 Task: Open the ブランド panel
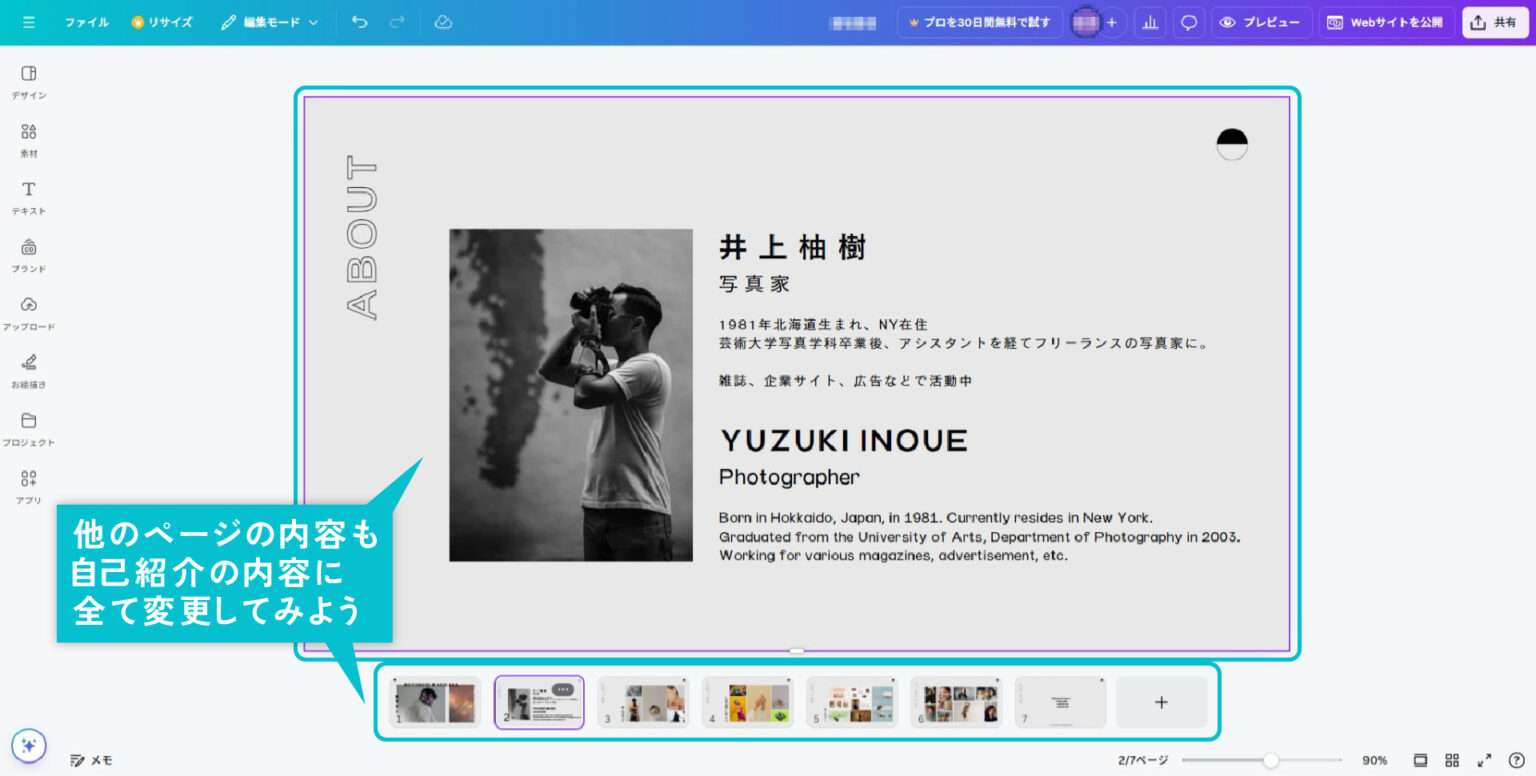29,255
